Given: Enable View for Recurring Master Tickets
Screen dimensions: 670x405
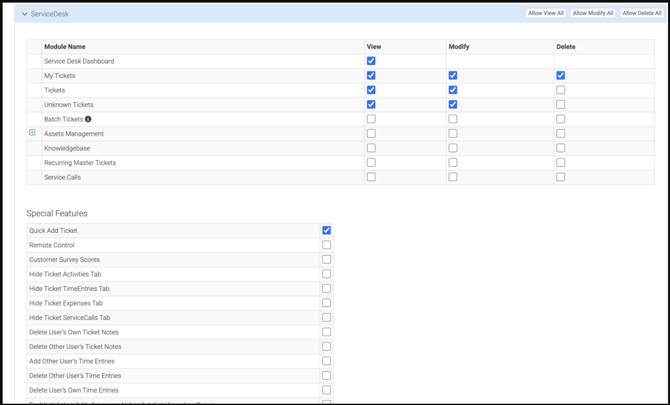Looking at the screenshot, I should point(371,163).
